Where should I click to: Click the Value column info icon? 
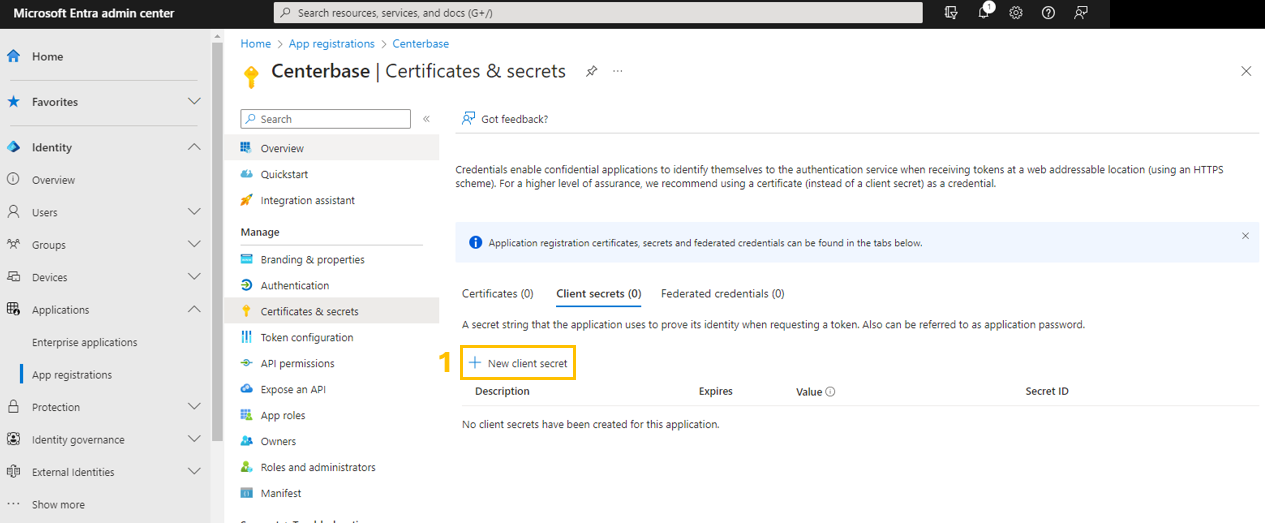[x=830, y=392]
